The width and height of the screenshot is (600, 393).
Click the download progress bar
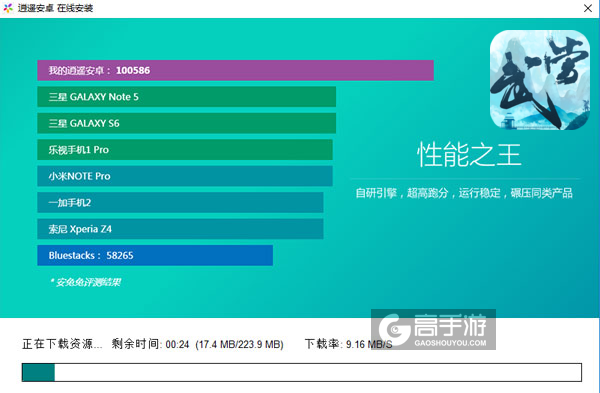[302, 372]
